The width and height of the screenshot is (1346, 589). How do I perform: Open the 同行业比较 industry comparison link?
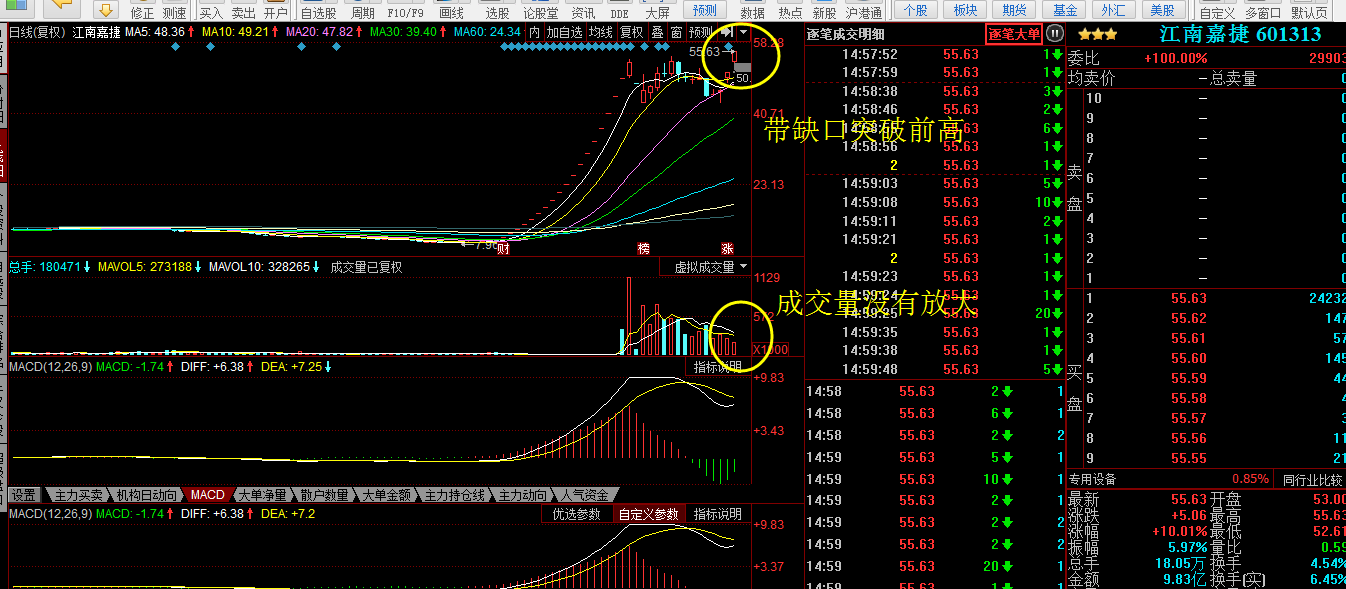(x=1313, y=480)
